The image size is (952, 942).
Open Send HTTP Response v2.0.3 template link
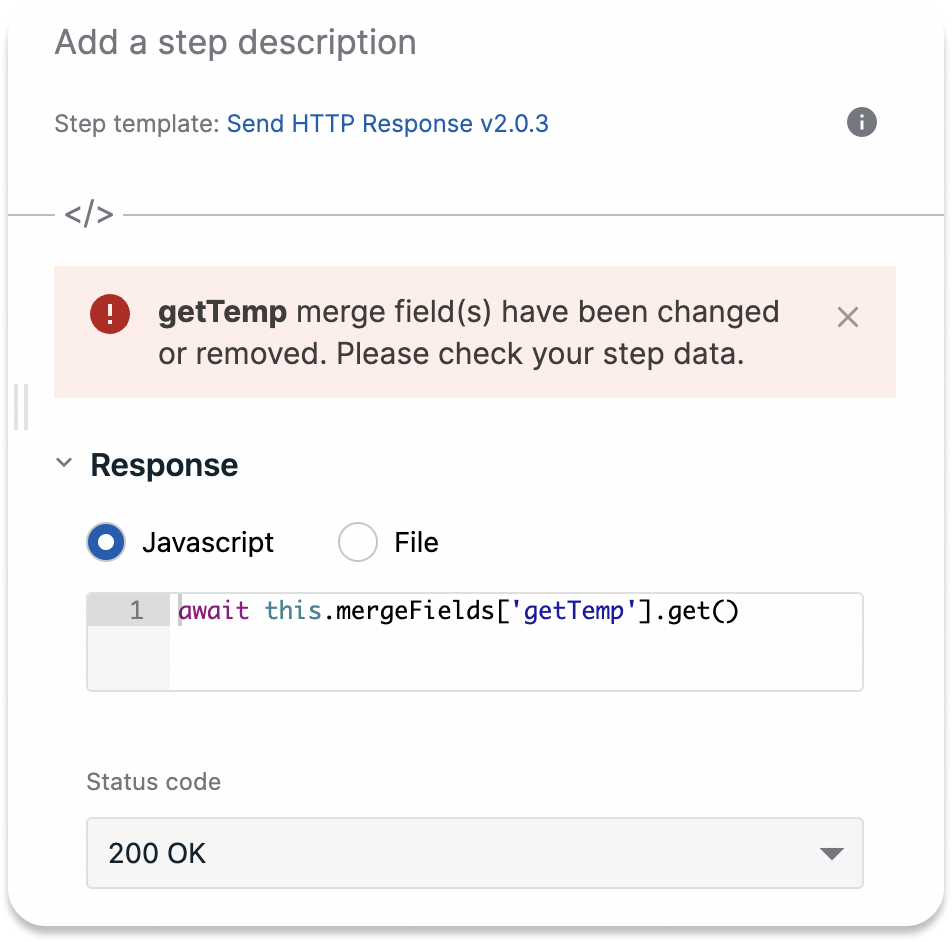pos(388,124)
